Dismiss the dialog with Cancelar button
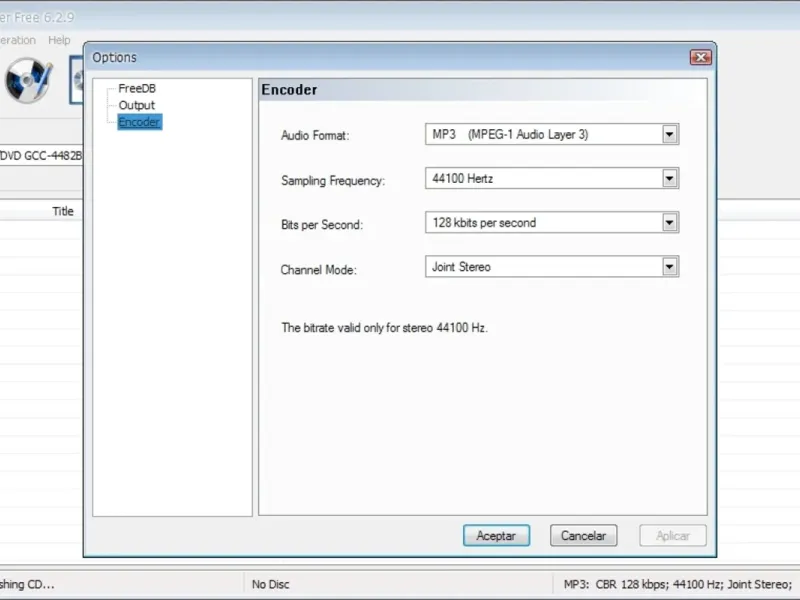 (583, 536)
